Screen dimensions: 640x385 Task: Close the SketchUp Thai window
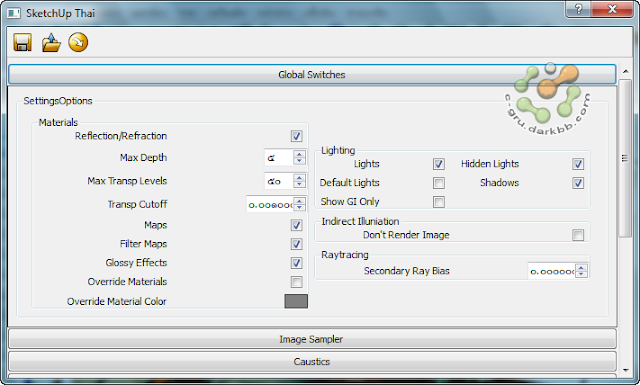click(612, 9)
